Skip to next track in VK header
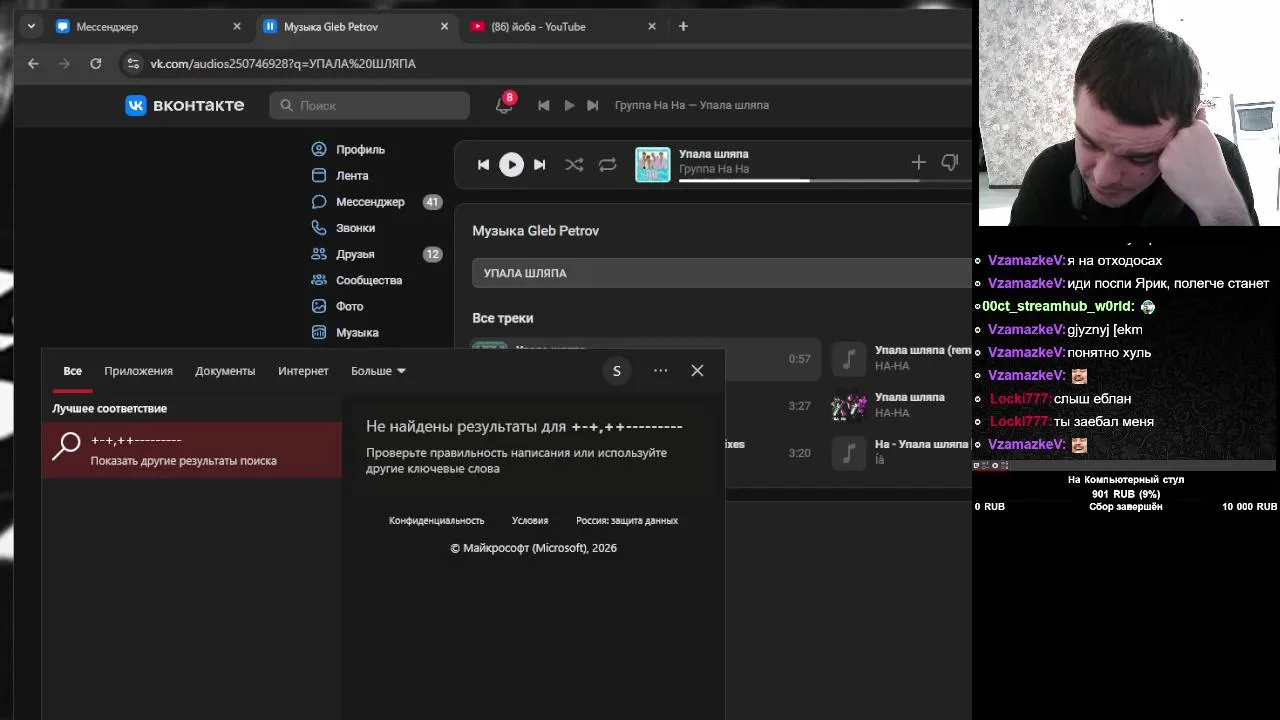1280x720 pixels. (x=592, y=105)
